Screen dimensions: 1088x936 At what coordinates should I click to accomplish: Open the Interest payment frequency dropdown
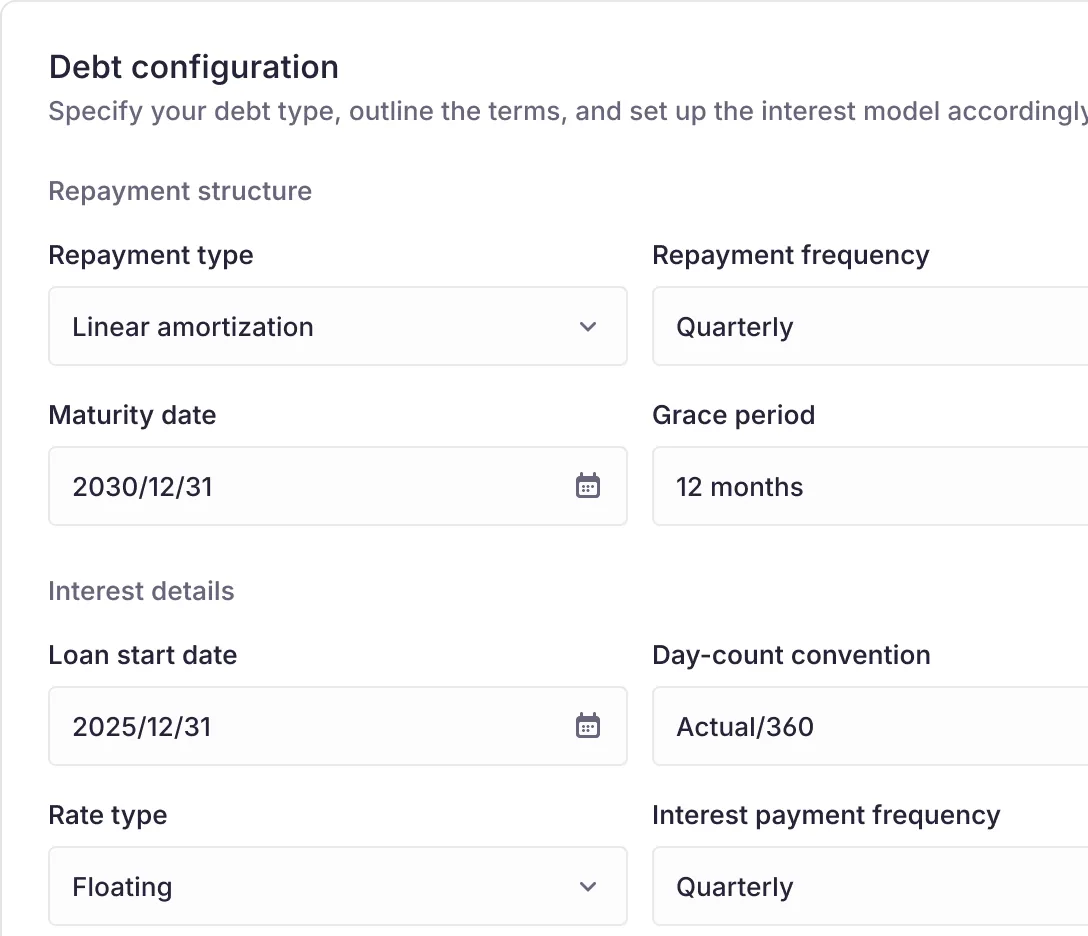tap(868, 887)
